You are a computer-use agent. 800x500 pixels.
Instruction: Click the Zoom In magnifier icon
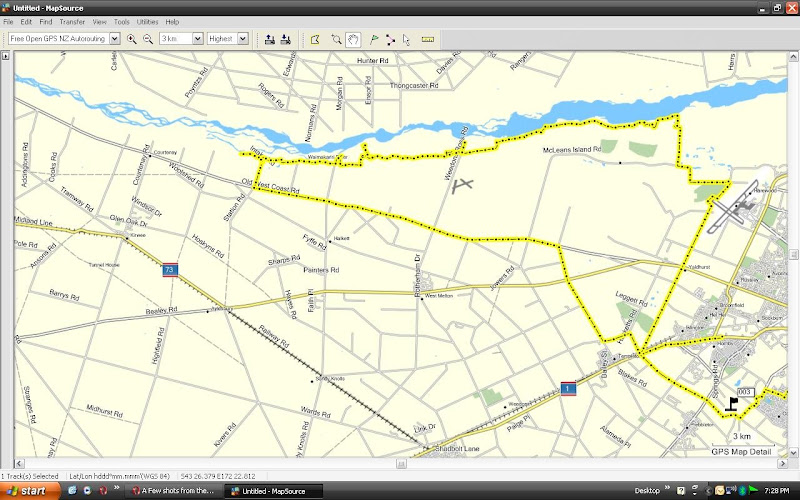pos(132,39)
